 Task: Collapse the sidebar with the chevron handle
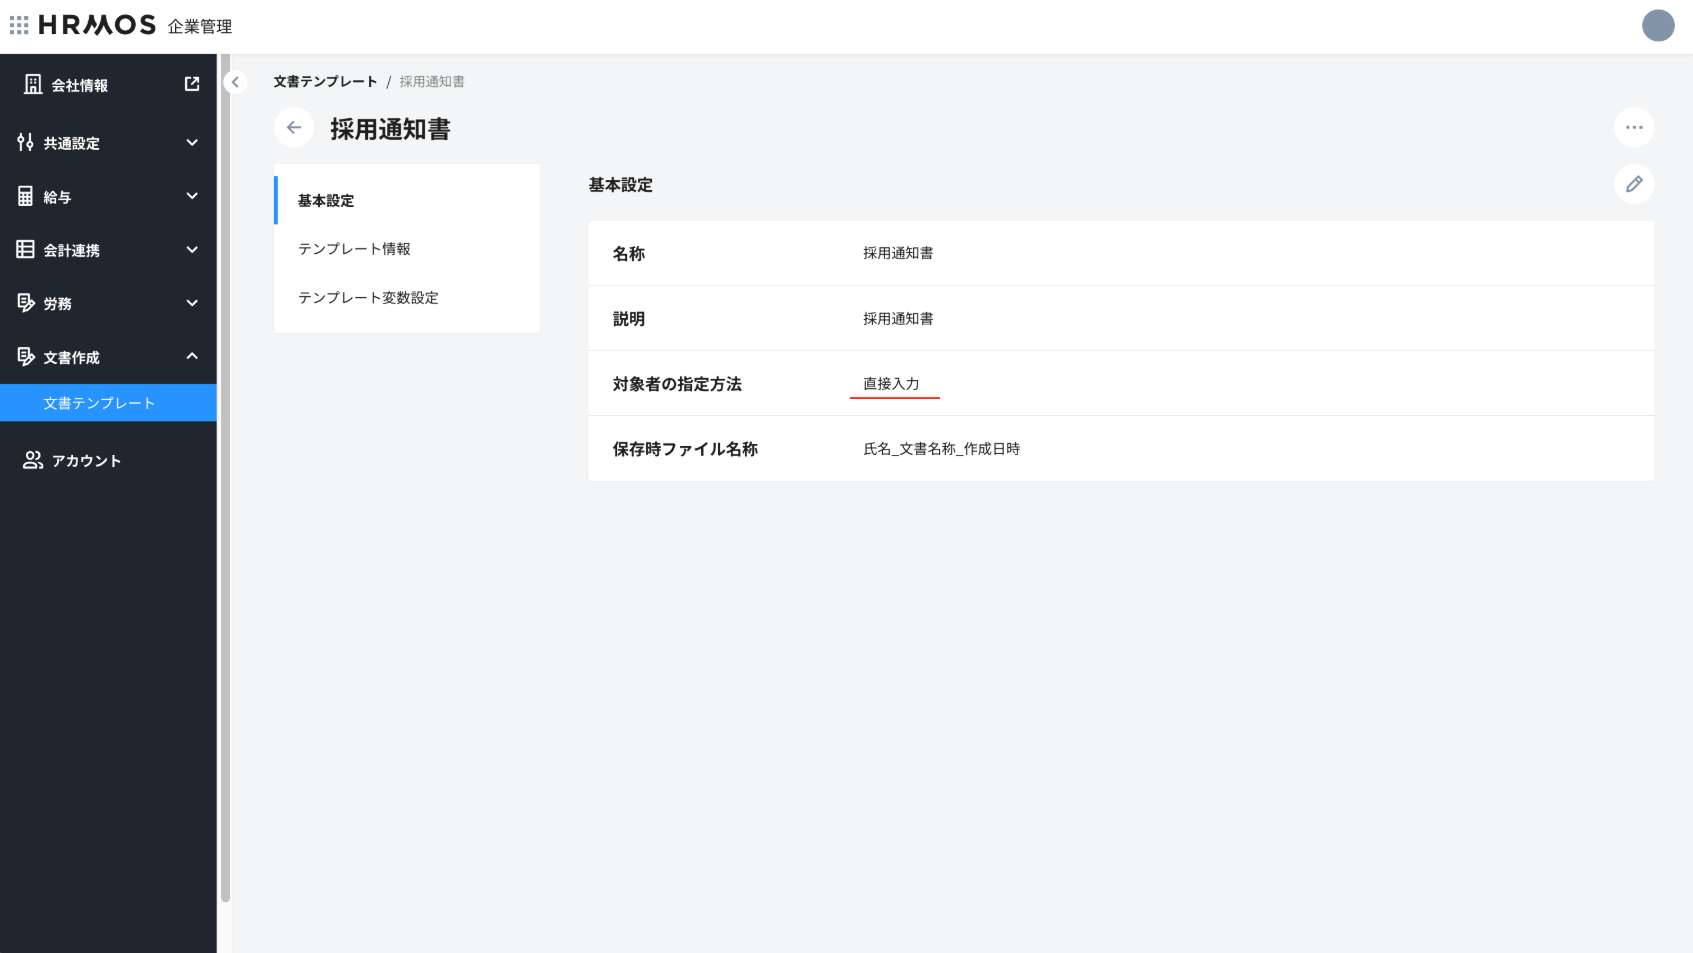235,82
